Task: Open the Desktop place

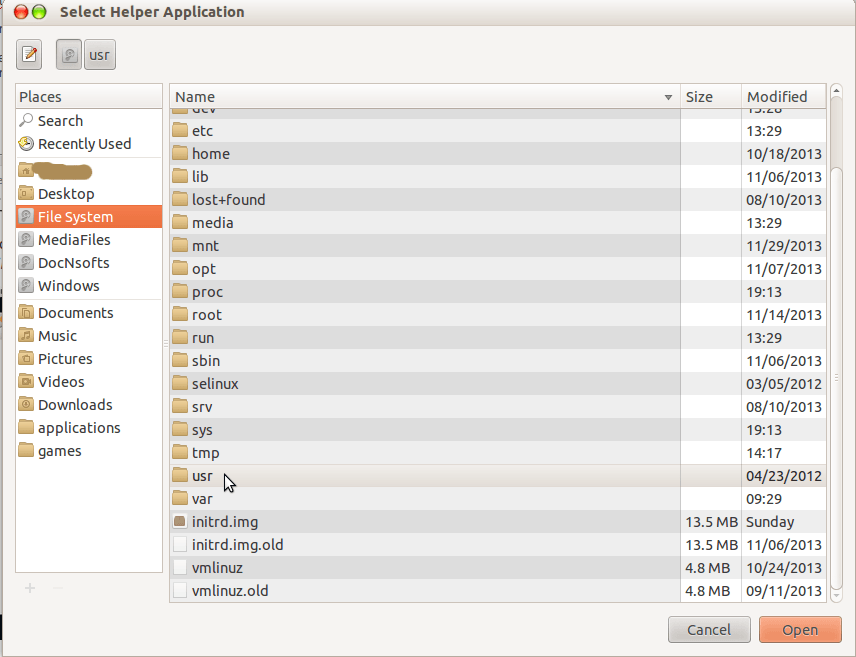Action: [x=66, y=194]
